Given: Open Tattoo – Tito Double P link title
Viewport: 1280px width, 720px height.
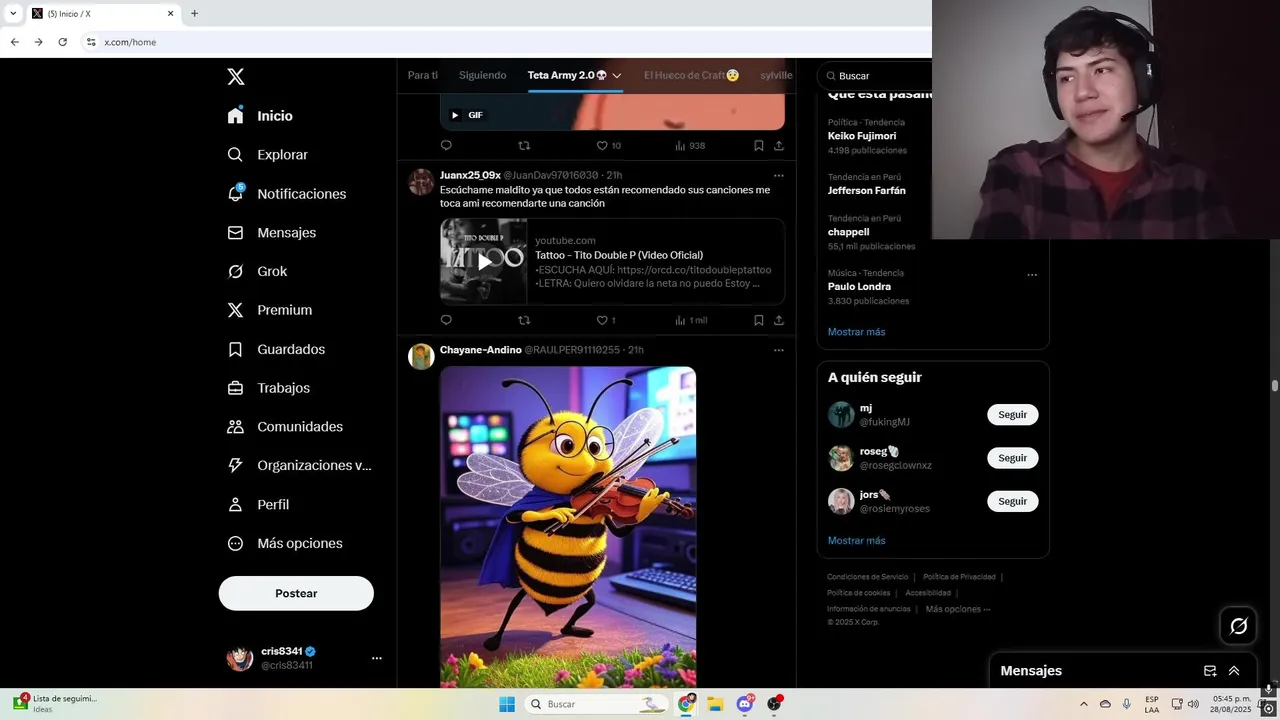Looking at the screenshot, I should click(x=619, y=255).
